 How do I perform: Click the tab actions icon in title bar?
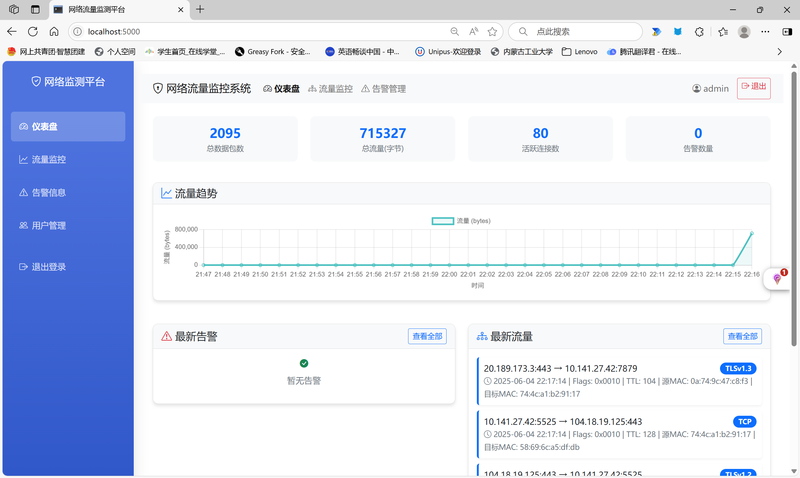click(35, 9)
